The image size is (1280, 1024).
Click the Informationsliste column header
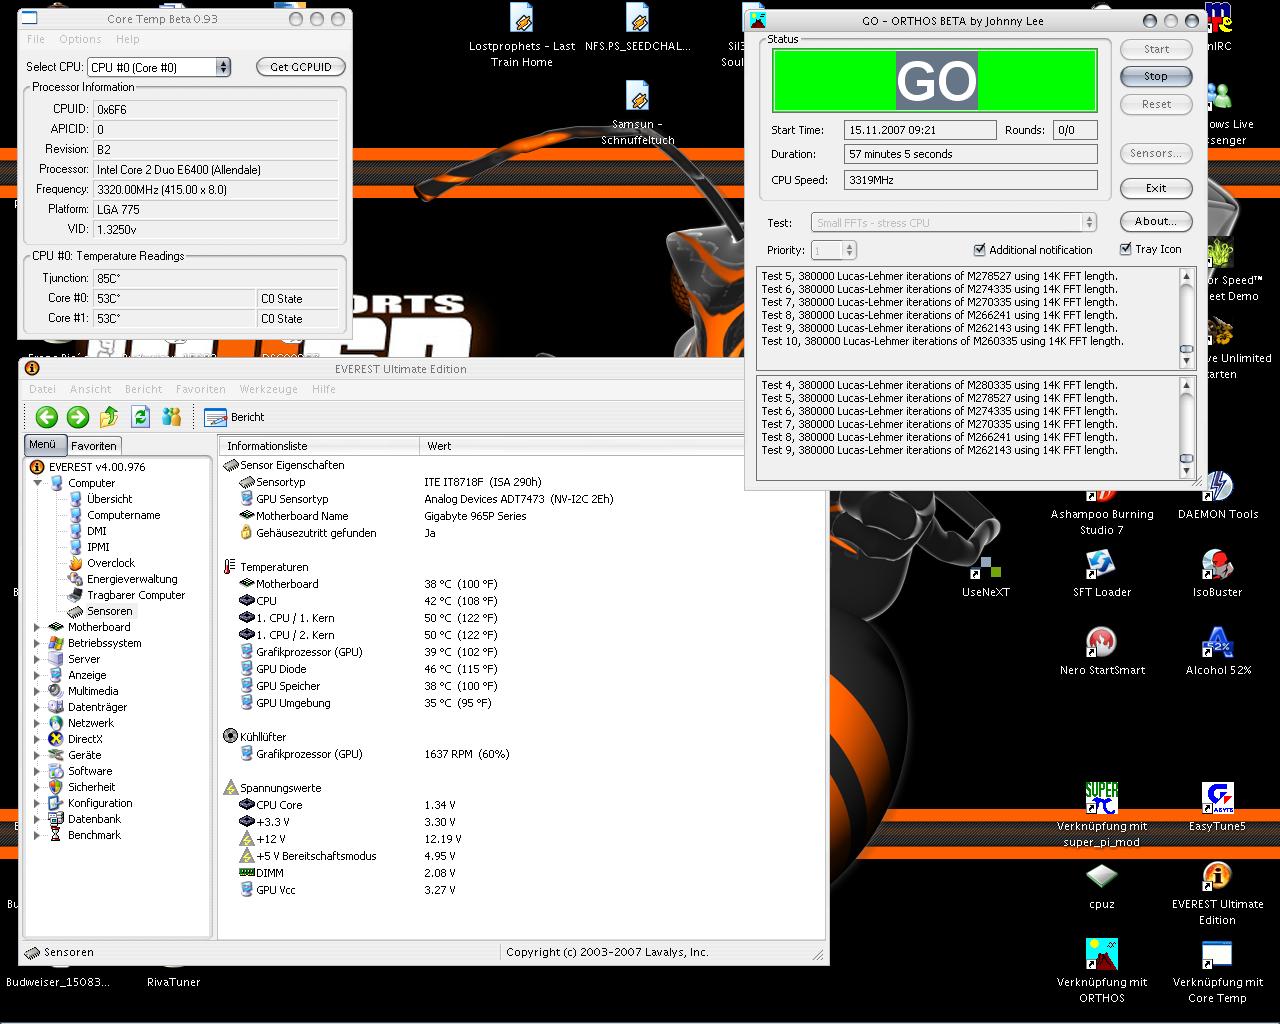click(x=319, y=446)
